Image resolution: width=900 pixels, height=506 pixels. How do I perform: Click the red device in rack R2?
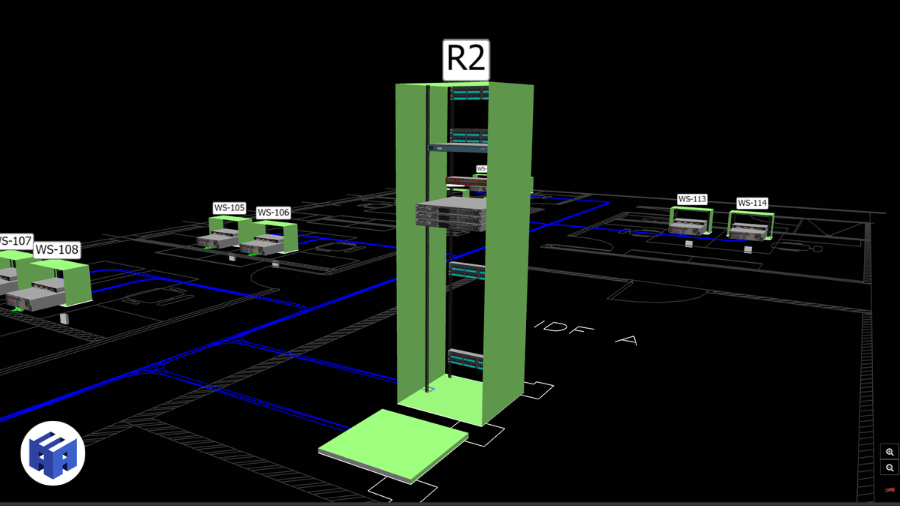click(467, 183)
